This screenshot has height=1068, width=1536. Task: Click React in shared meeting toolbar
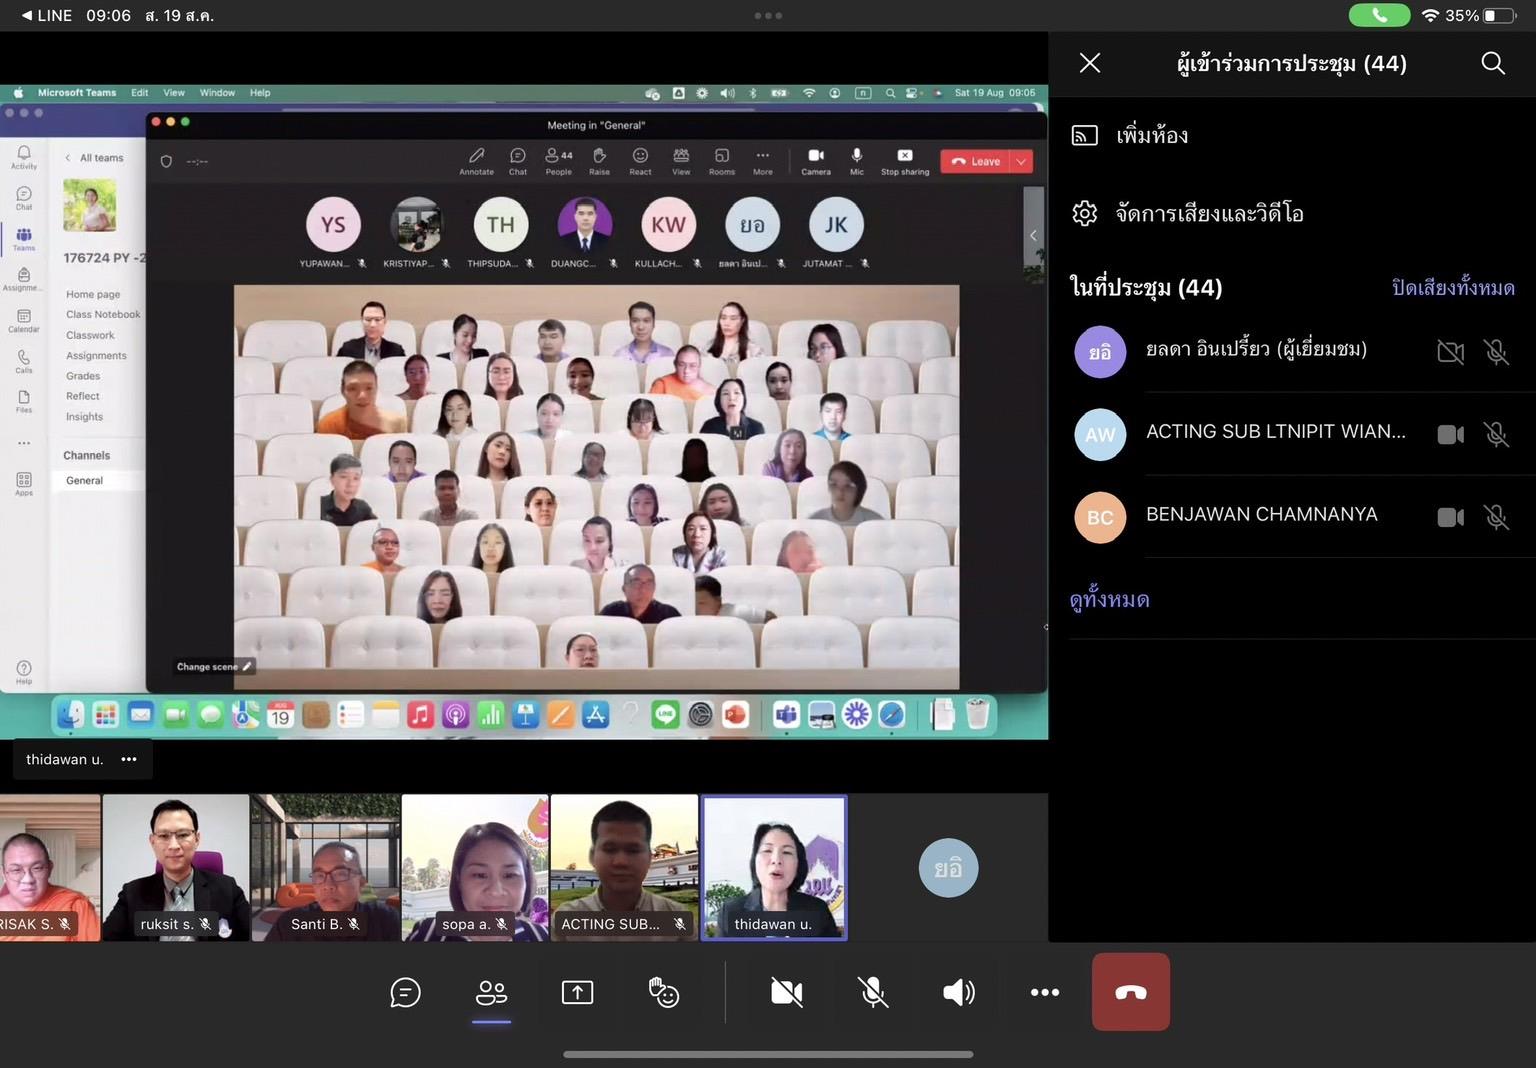pyautogui.click(x=640, y=161)
